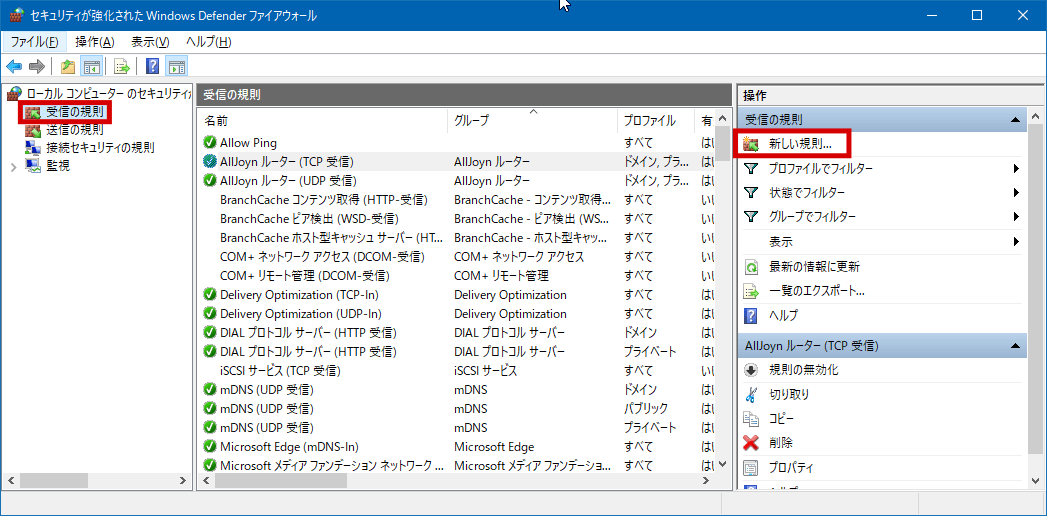Select 送信の規則 in the tree

pyautogui.click(x=74, y=129)
